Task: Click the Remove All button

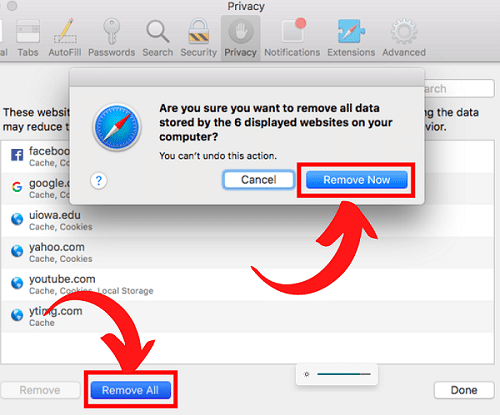Action: [x=130, y=390]
